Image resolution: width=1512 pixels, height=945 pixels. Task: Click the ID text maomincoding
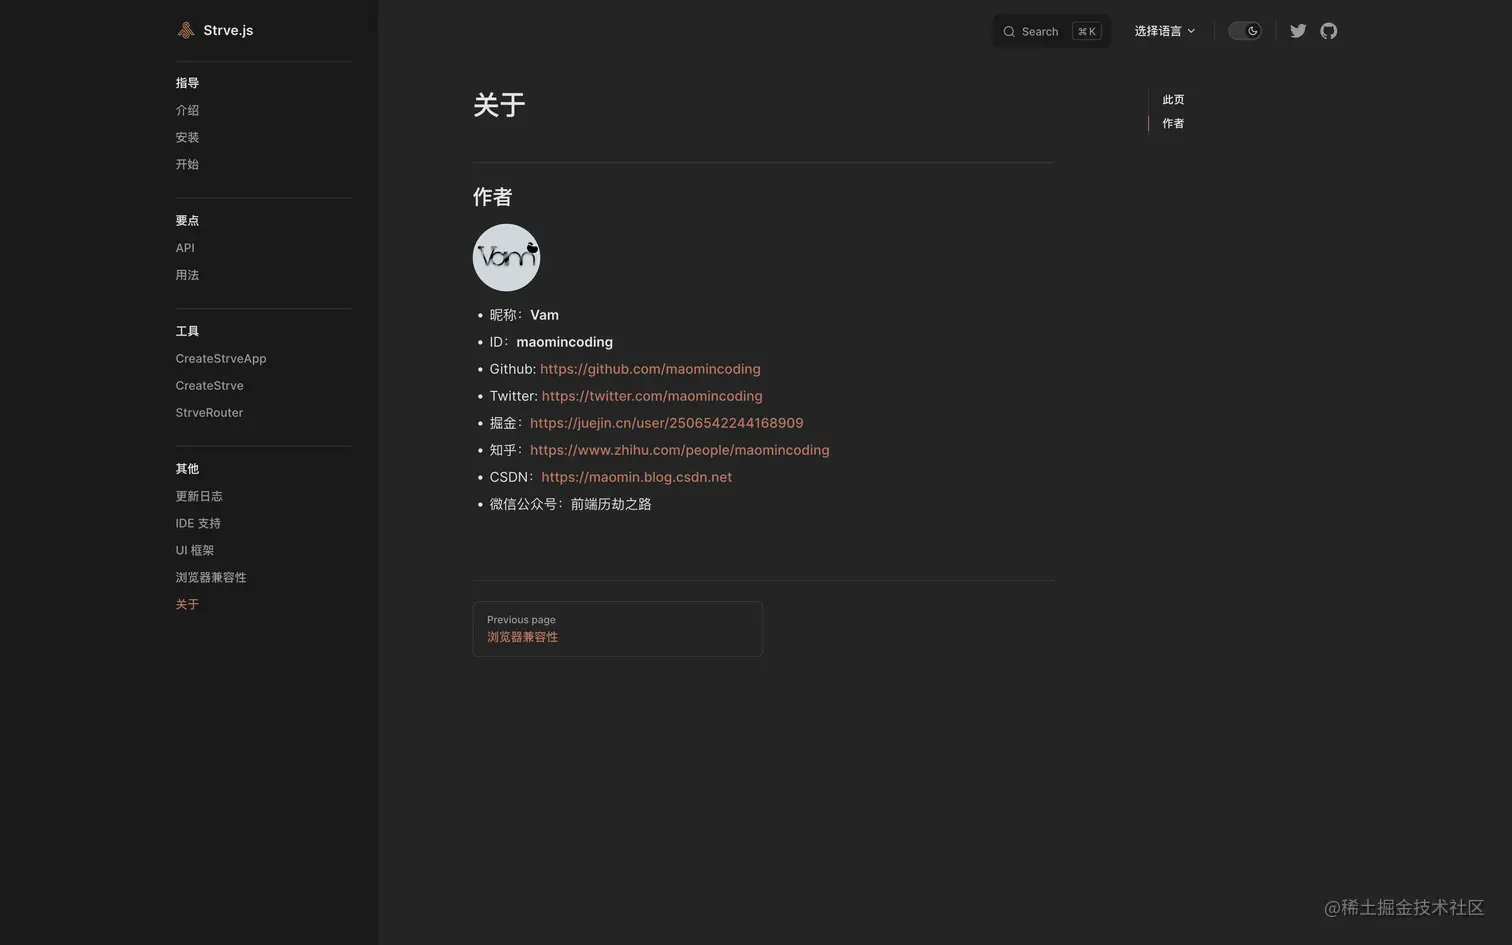tap(564, 342)
